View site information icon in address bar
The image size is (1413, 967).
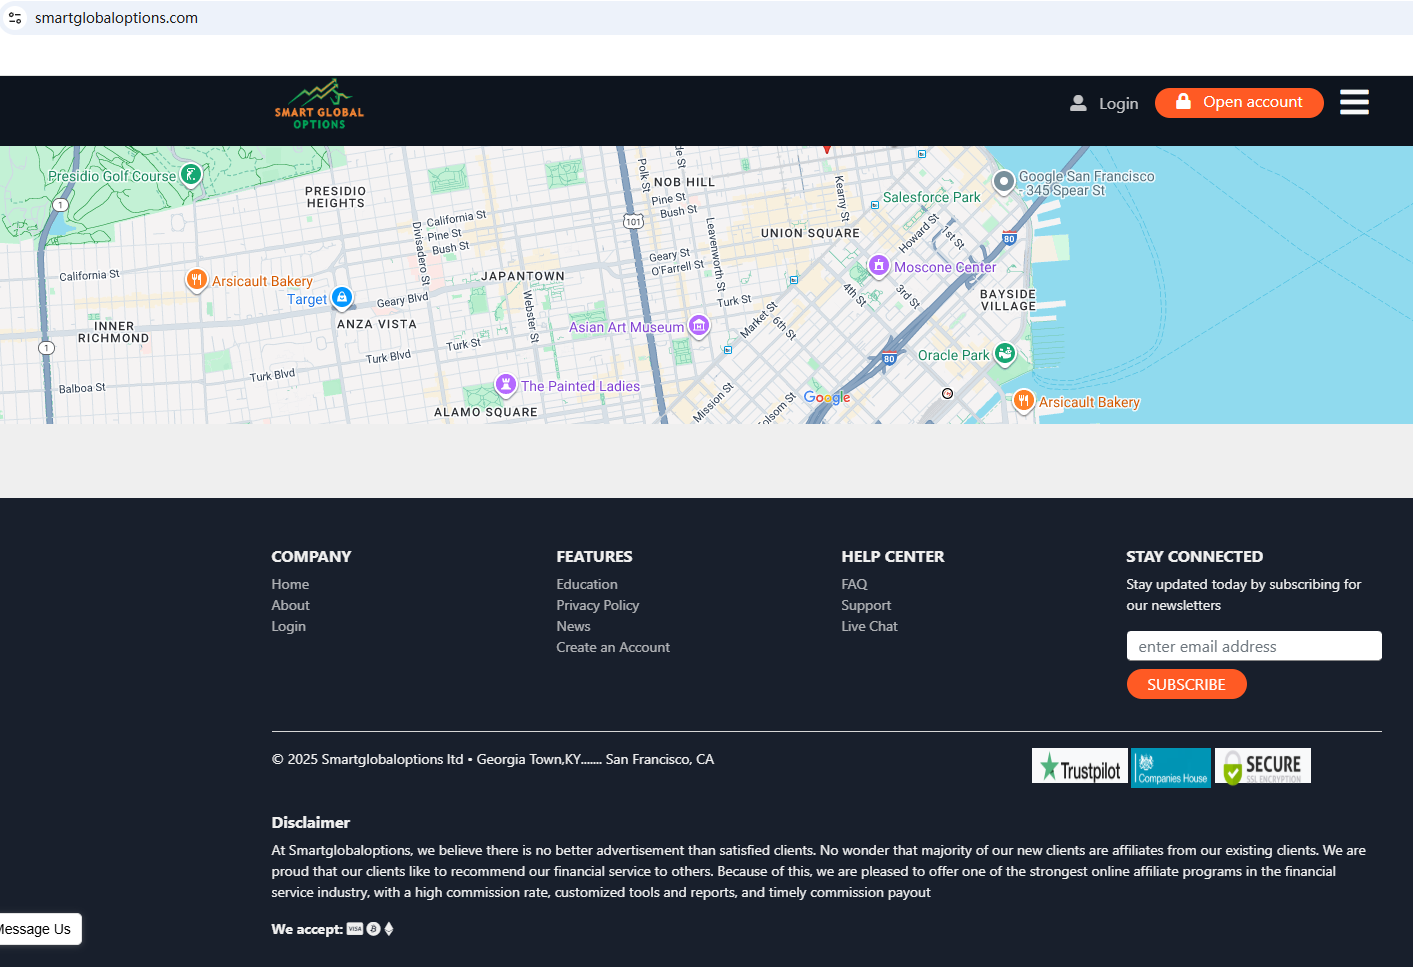(15, 18)
